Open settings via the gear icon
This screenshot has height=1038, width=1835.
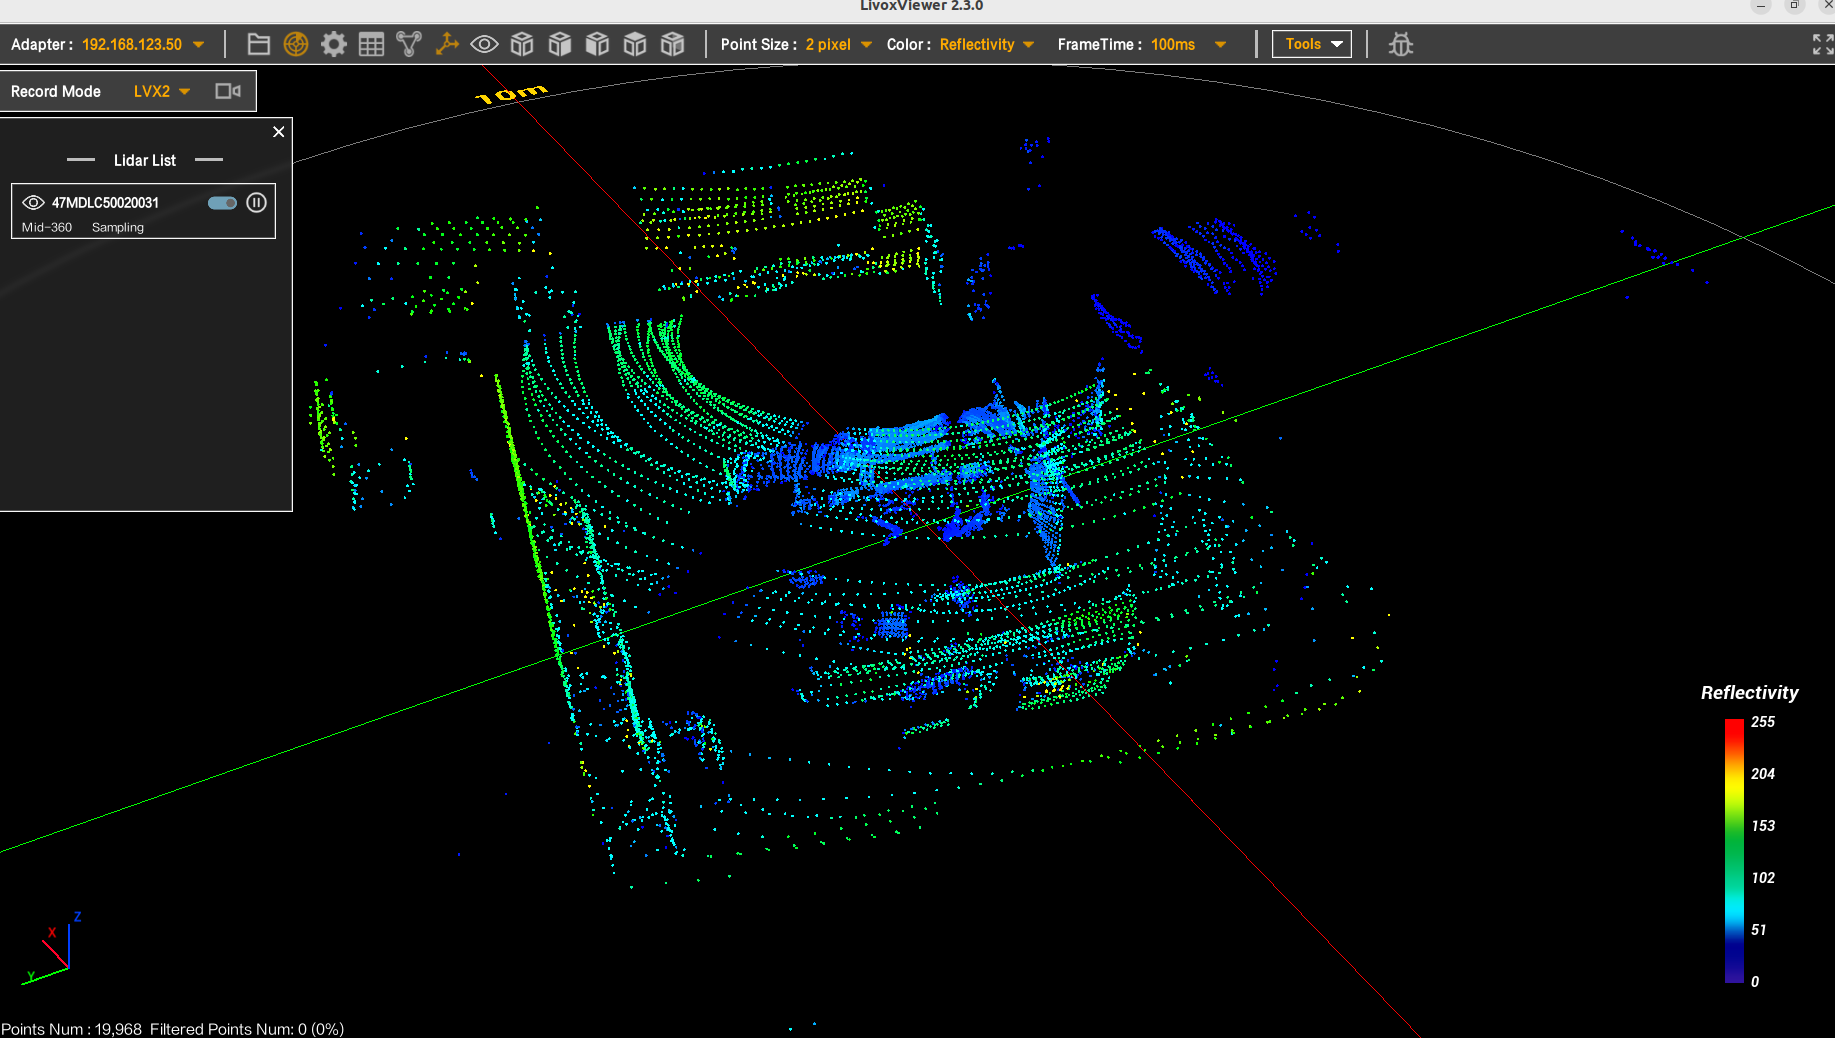(334, 44)
